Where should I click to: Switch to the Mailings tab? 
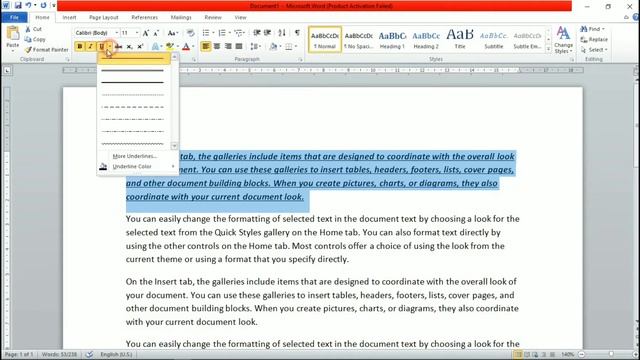181,17
